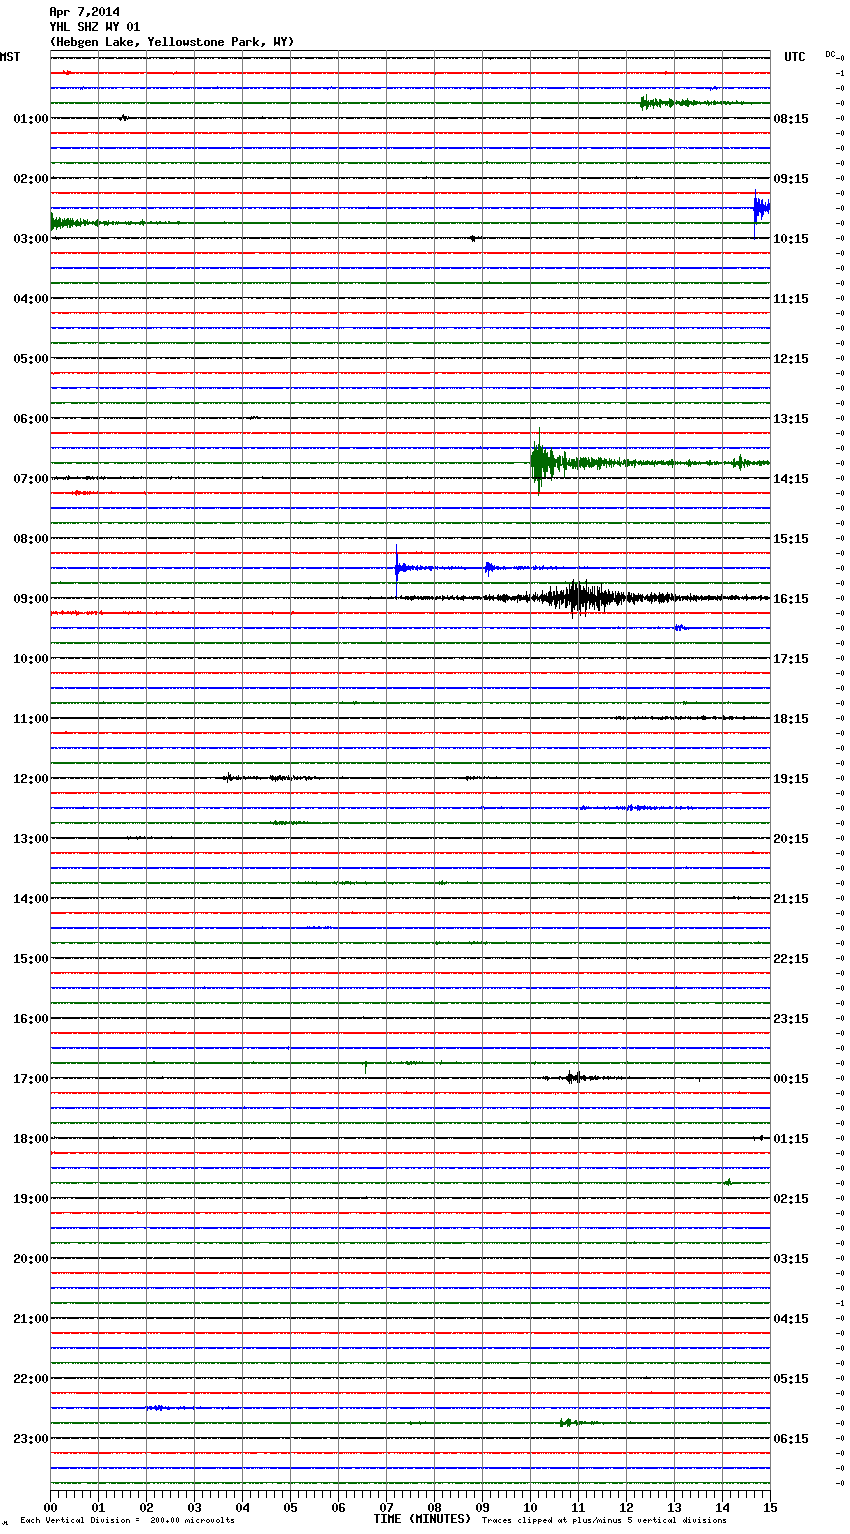
Task: Click the "10:15" UTC time label
Action: point(791,239)
